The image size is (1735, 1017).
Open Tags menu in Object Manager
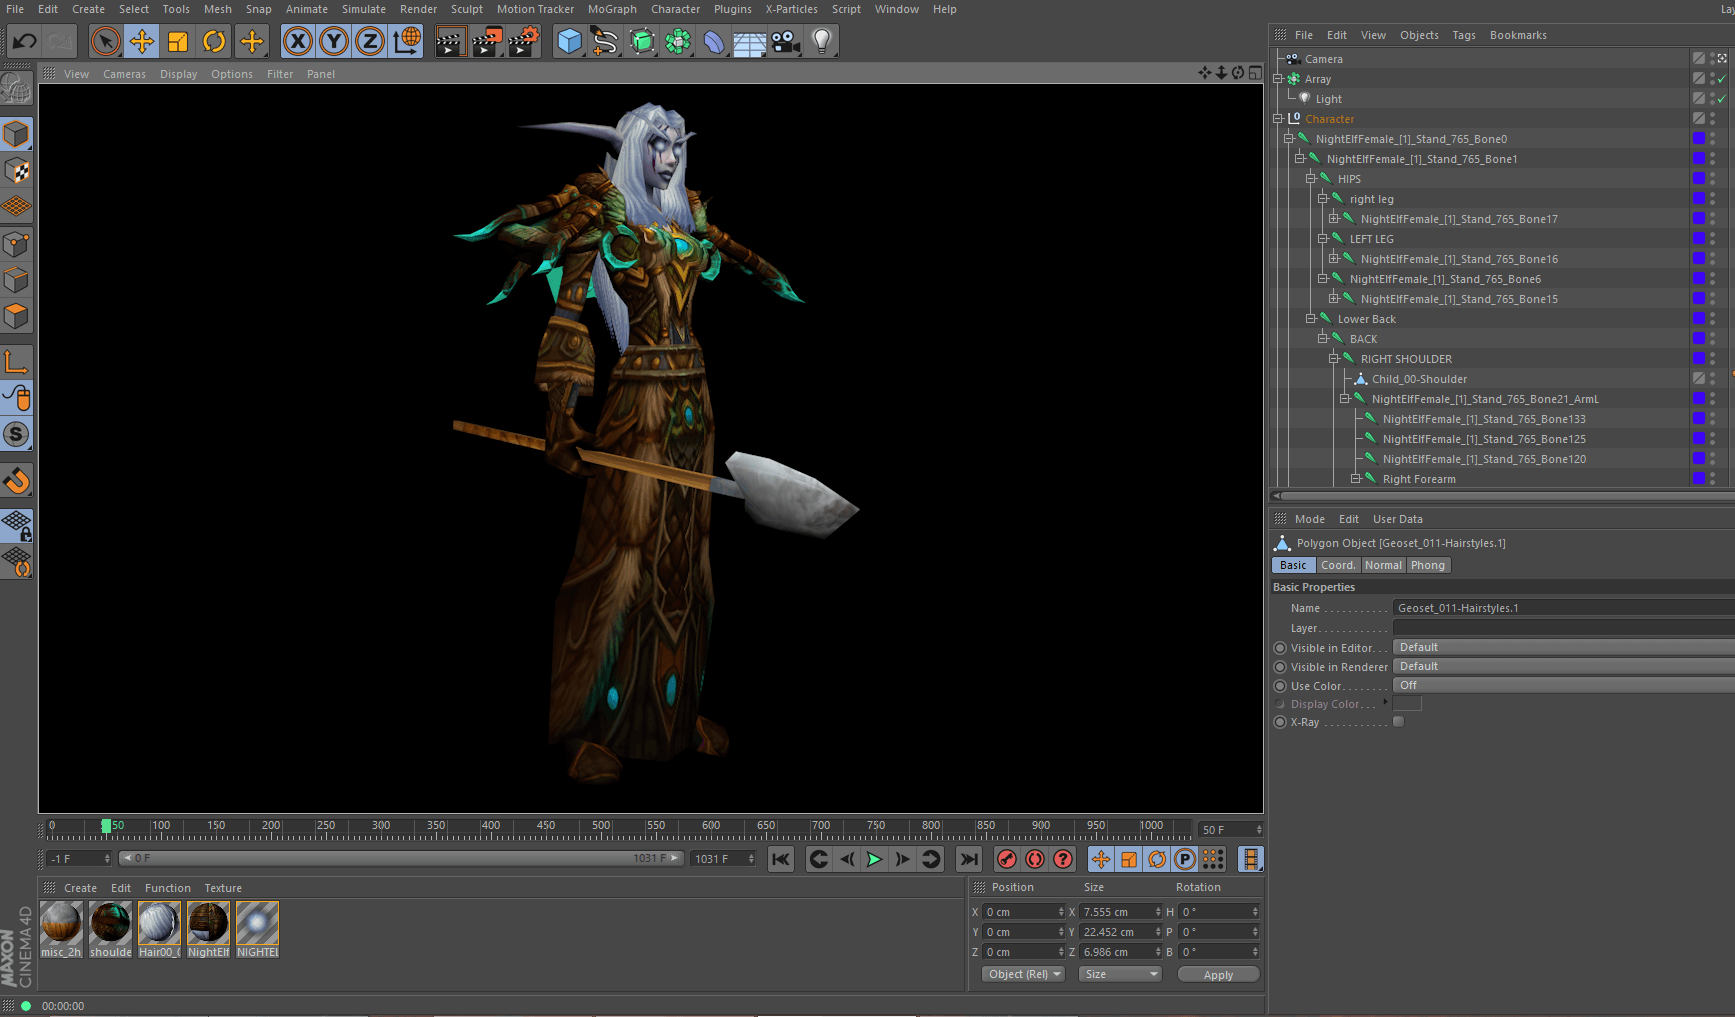click(x=1463, y=35)
